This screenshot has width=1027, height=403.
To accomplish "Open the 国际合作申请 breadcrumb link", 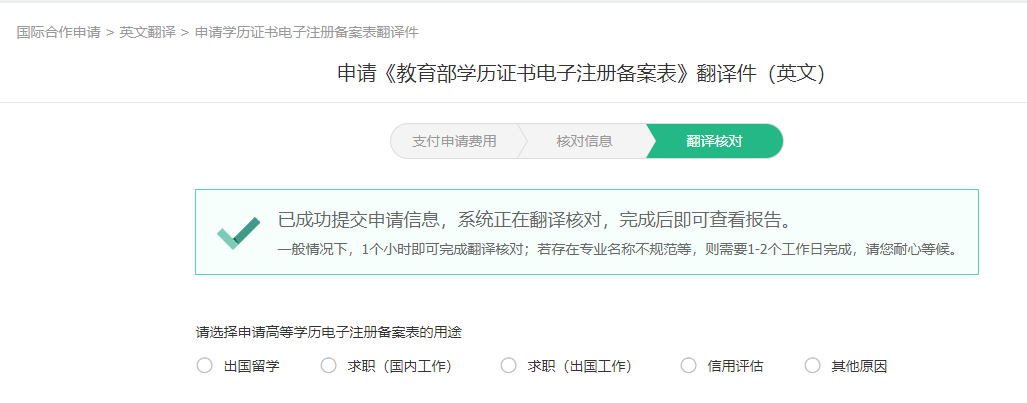I will [58, 32].
